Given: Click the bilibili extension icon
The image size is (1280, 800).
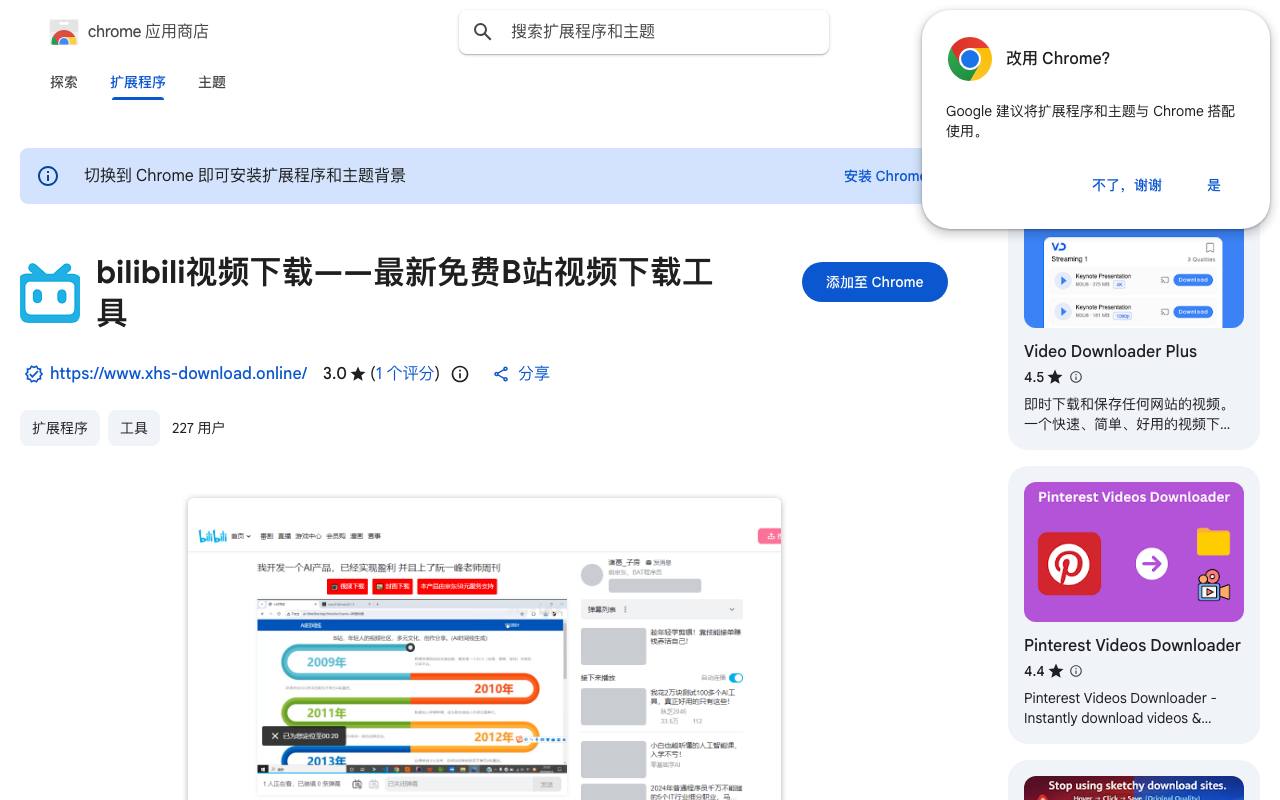Looking at the screenshot, I should click(50, 293).
